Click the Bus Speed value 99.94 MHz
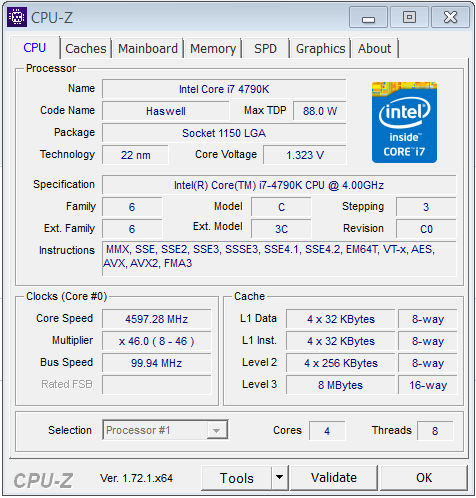This screenshot has height=498, width=476. 157,363
